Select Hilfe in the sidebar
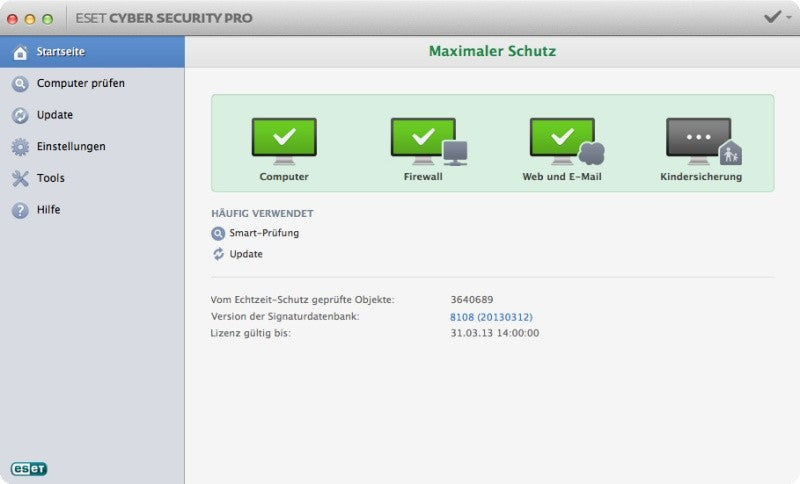The height and width of the screenshot is (484, 800). pyautogui.click(x=92, y=210)
